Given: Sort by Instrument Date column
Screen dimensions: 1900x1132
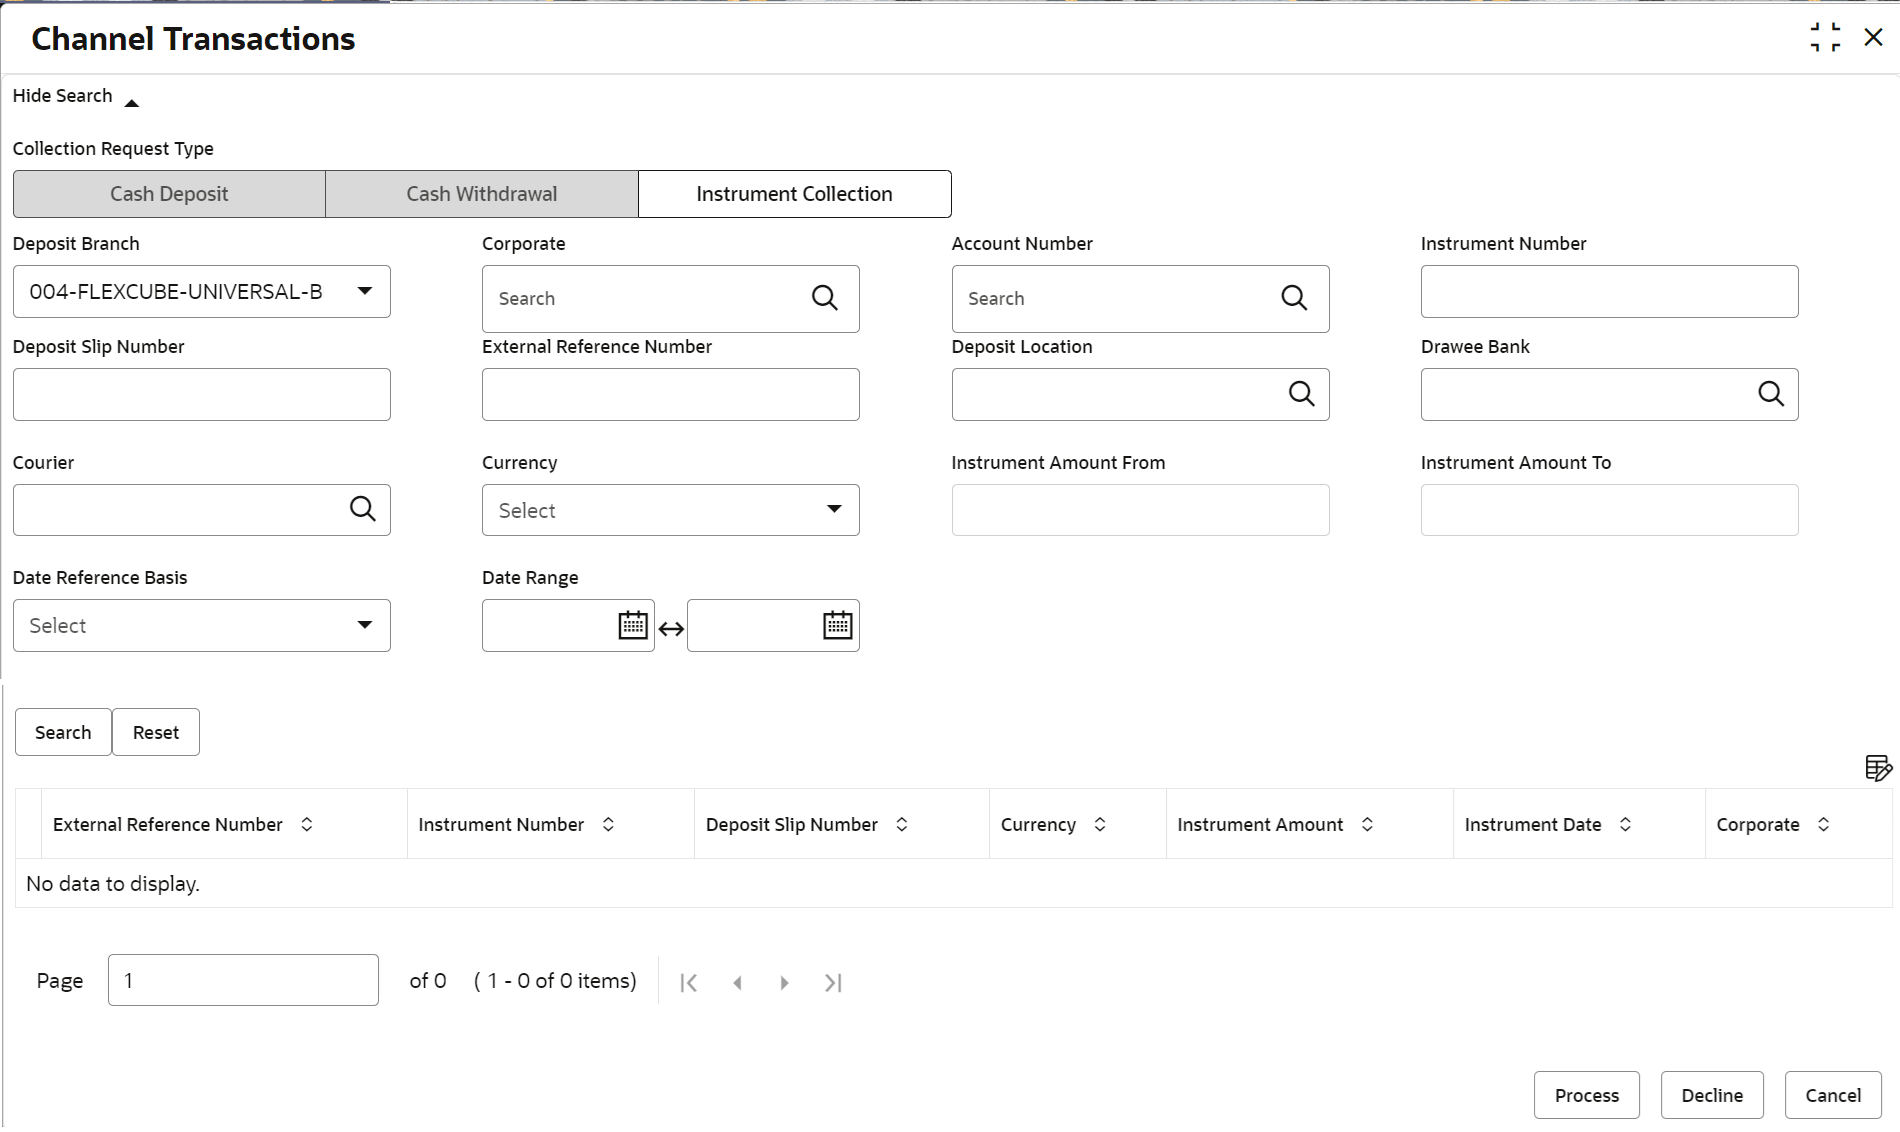Looking at the screenshot, I should pos(1625,824).
